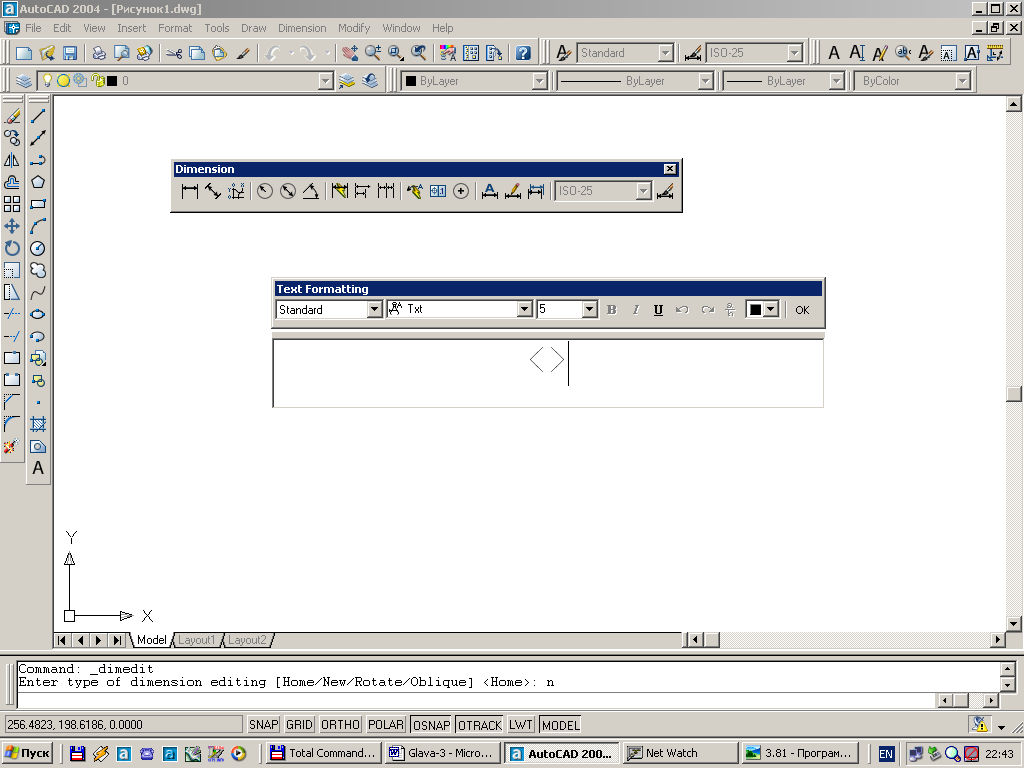
Task: Select the Line tool in the Draw toolbar
Action: (x=38, y=116)
